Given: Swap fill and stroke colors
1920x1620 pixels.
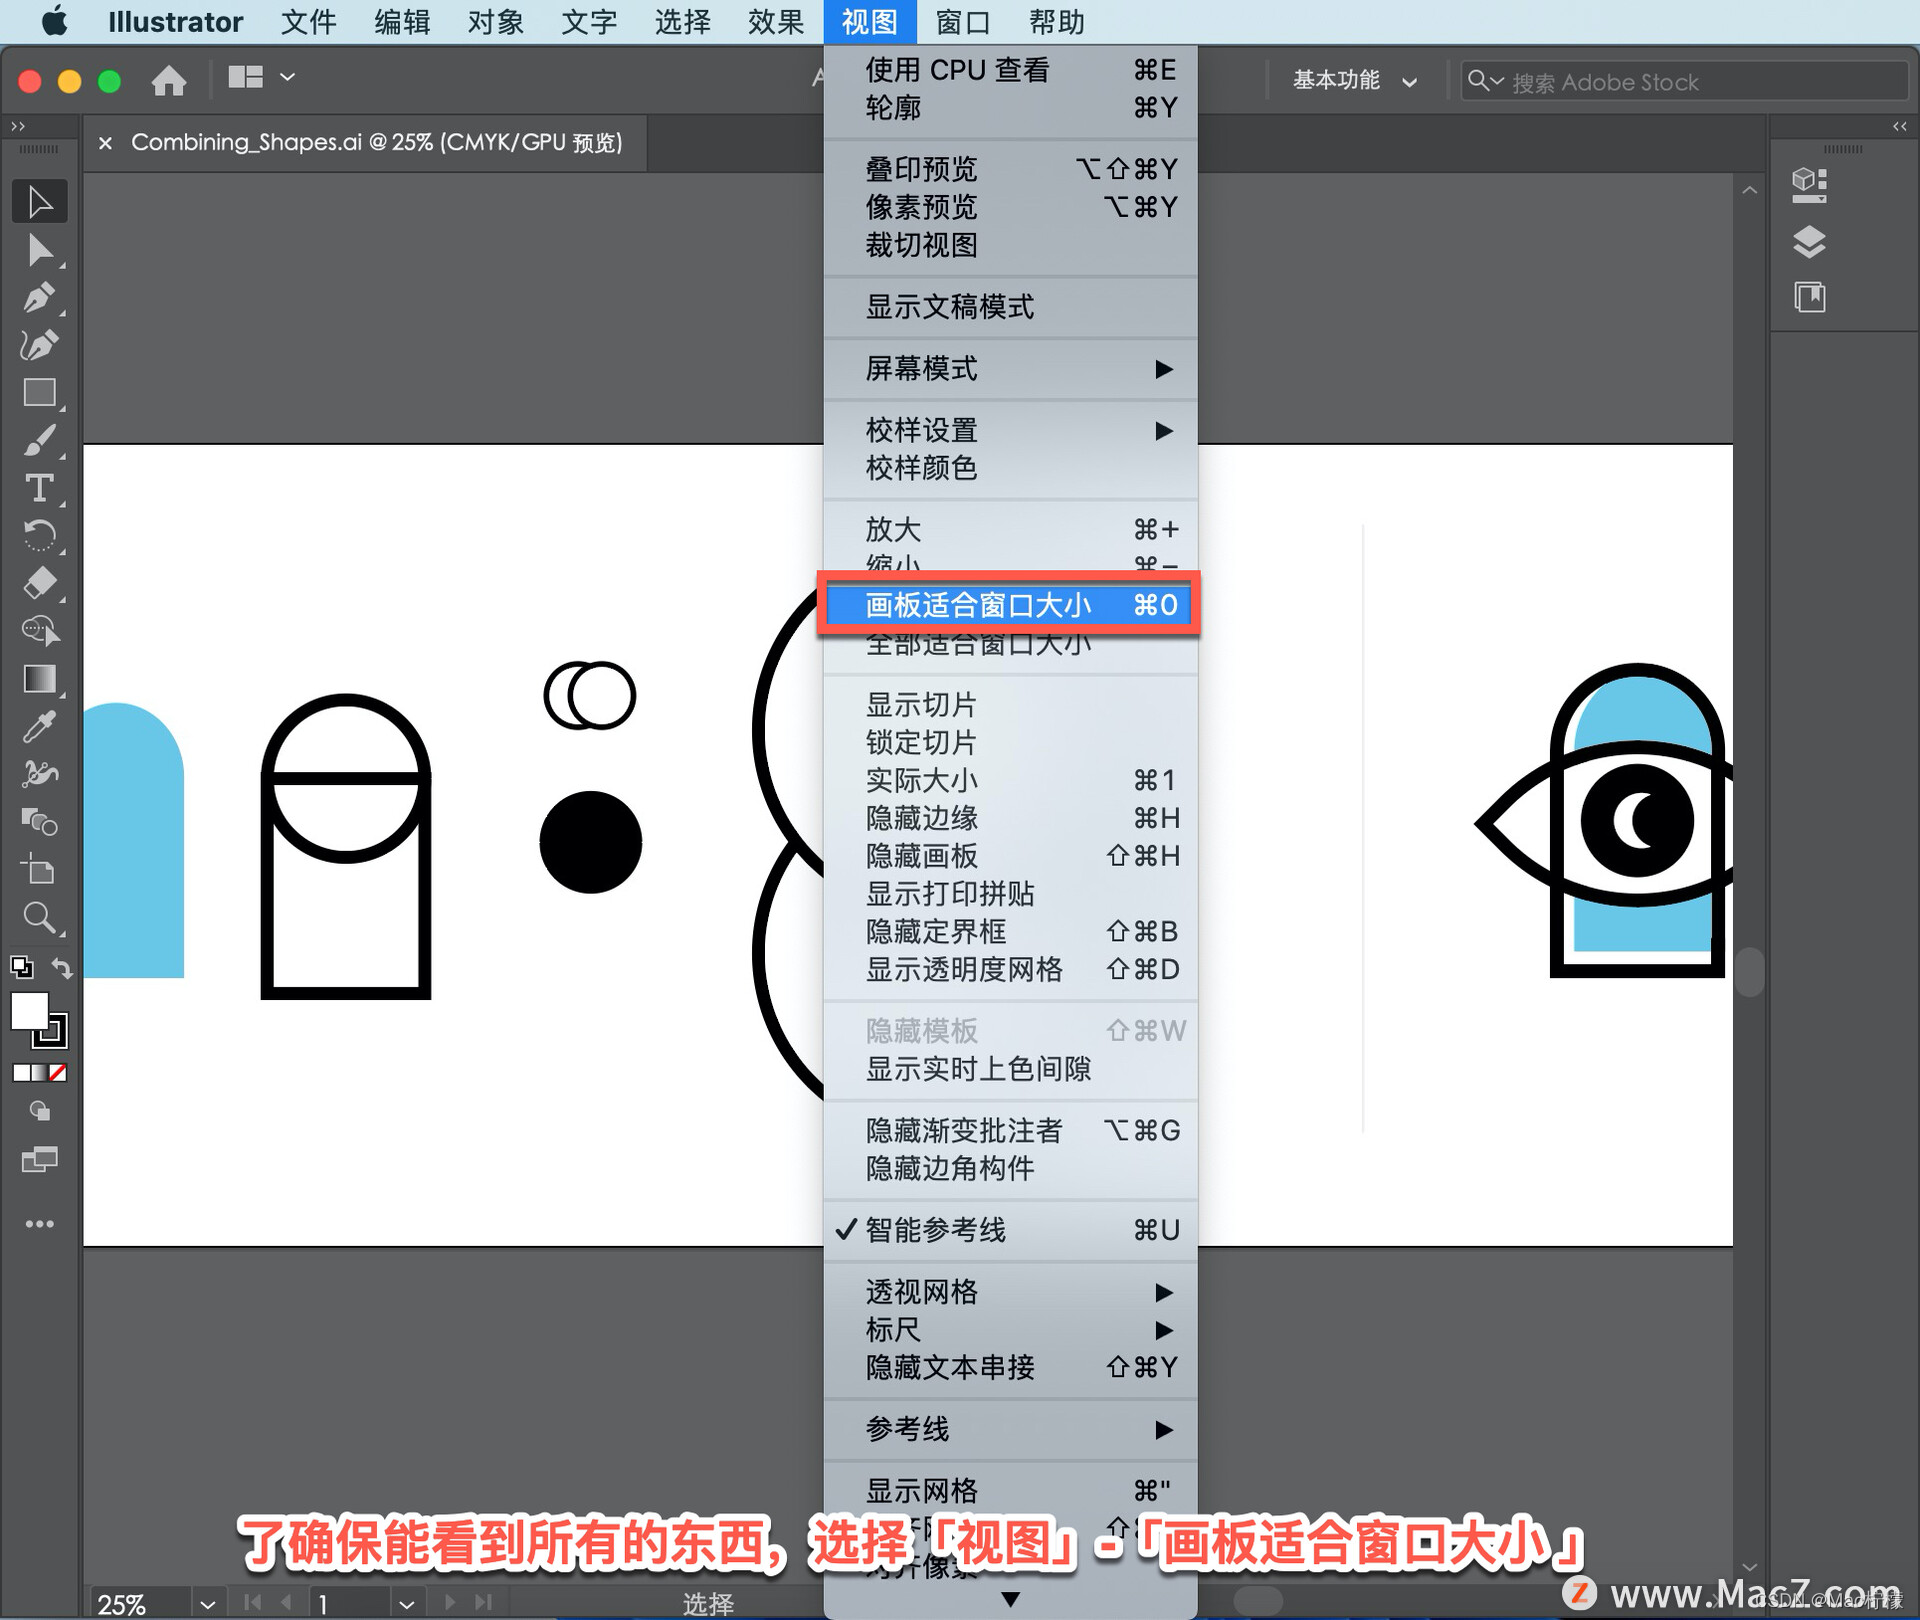Looking at the screenshot, I should 62,967.
